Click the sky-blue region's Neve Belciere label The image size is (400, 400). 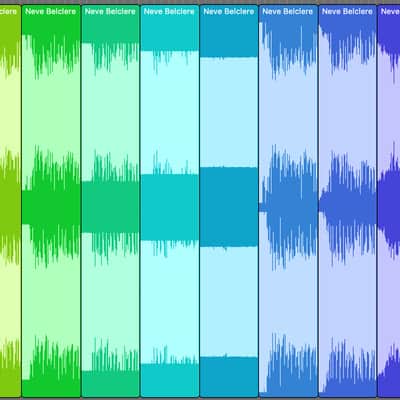point(229,12)
